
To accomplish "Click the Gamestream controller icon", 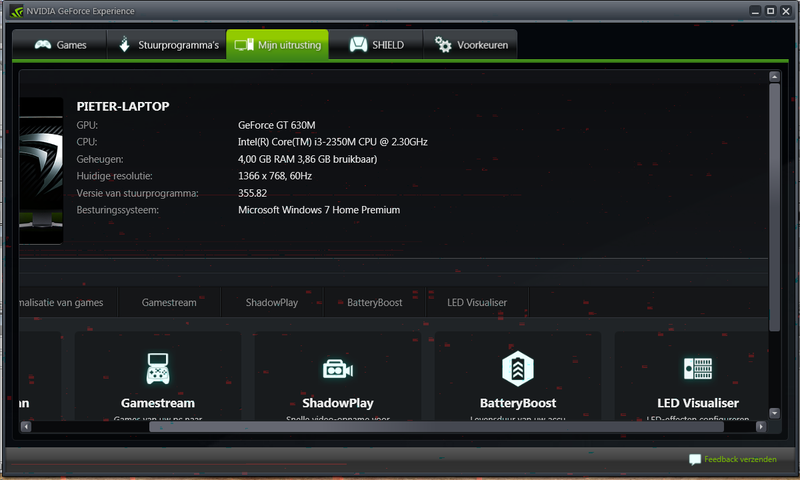I will [x=158, y=368].
